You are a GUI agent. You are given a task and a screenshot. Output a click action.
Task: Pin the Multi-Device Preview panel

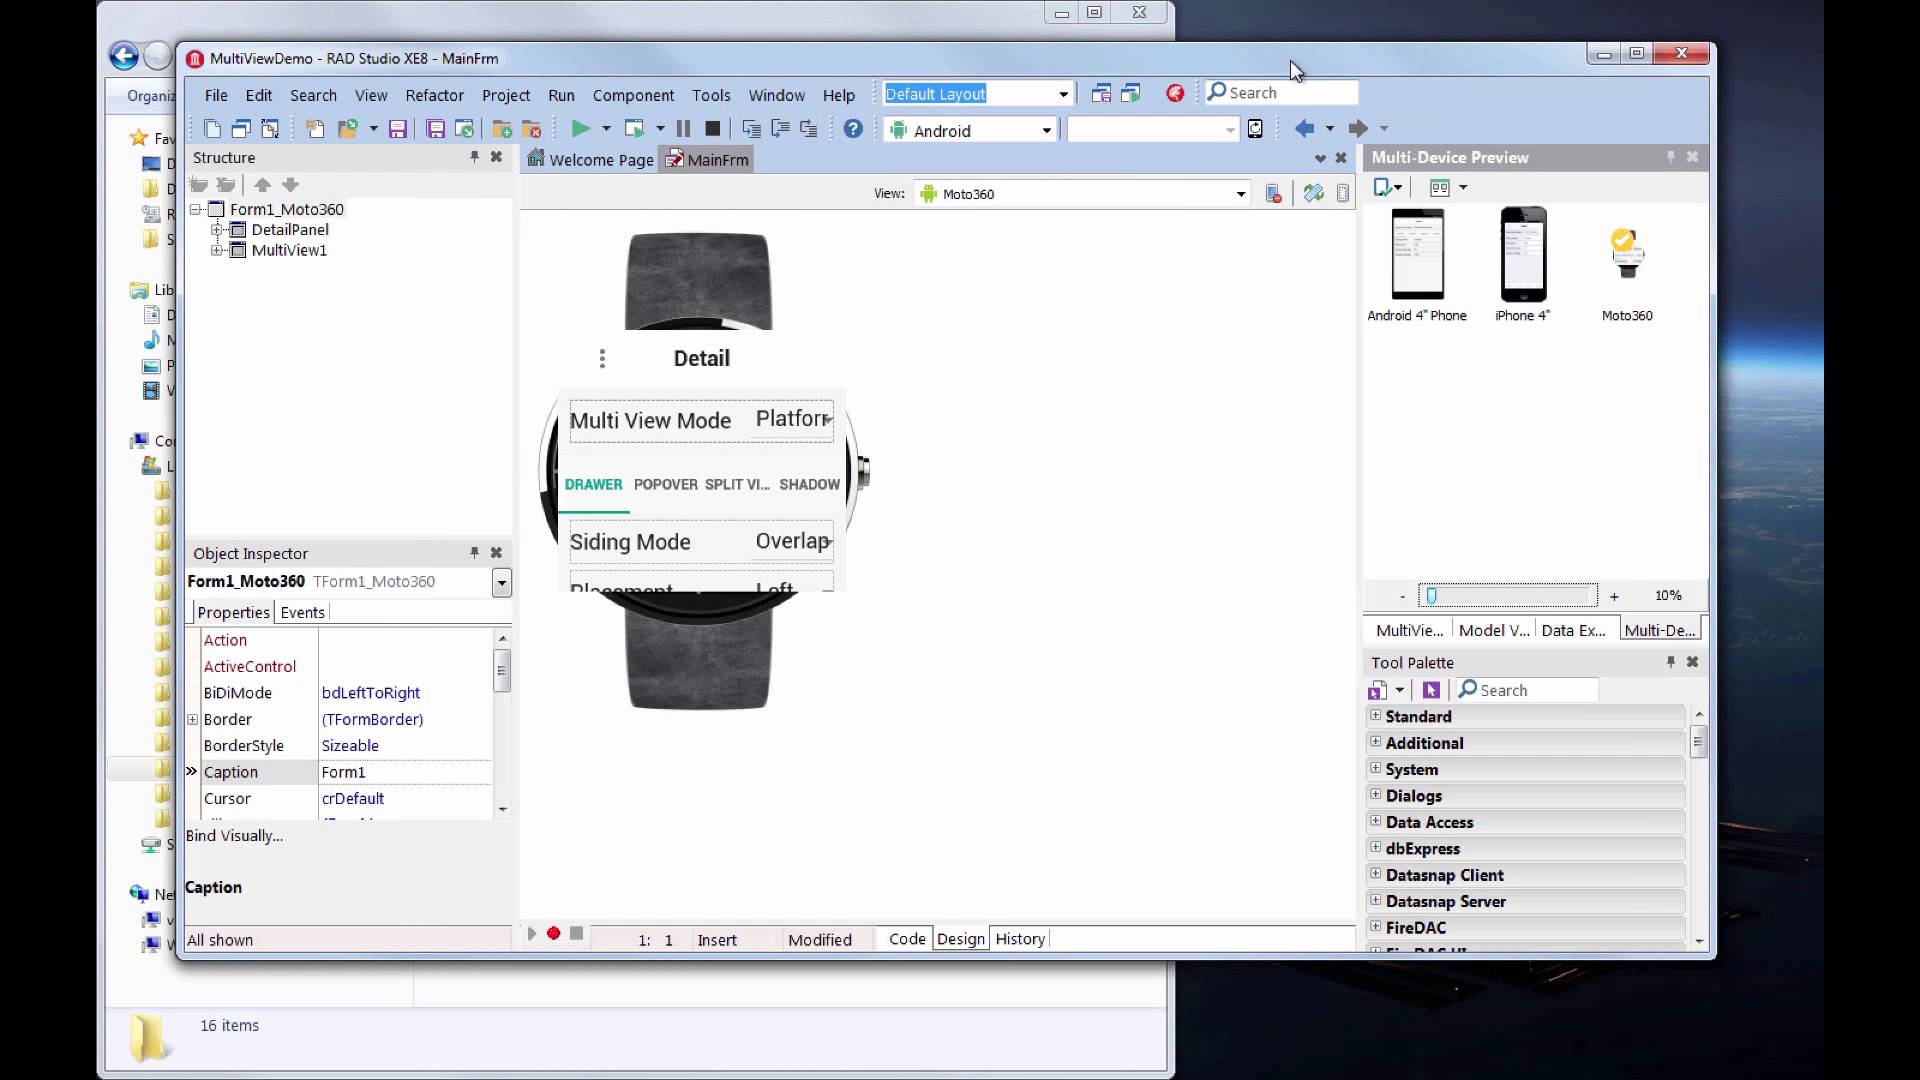(1670, 157)
